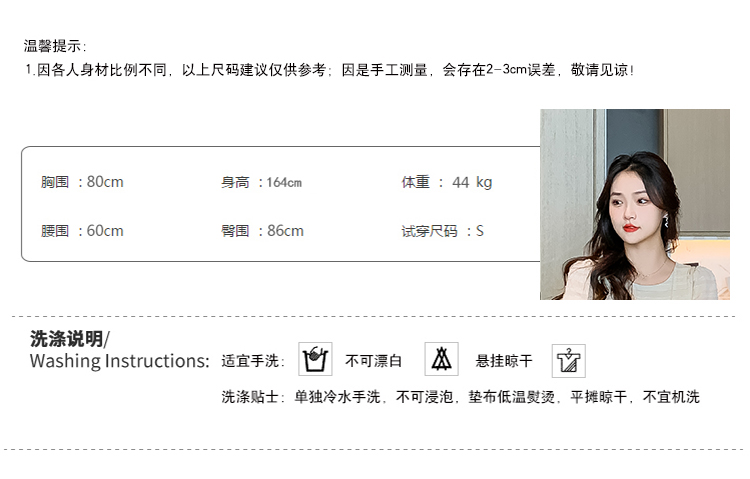This screenshot has width=750, height=479.
Task: Click the size disclaimer note about 2-3cm error
Action: pyautogui.click(x=330, y=70)
